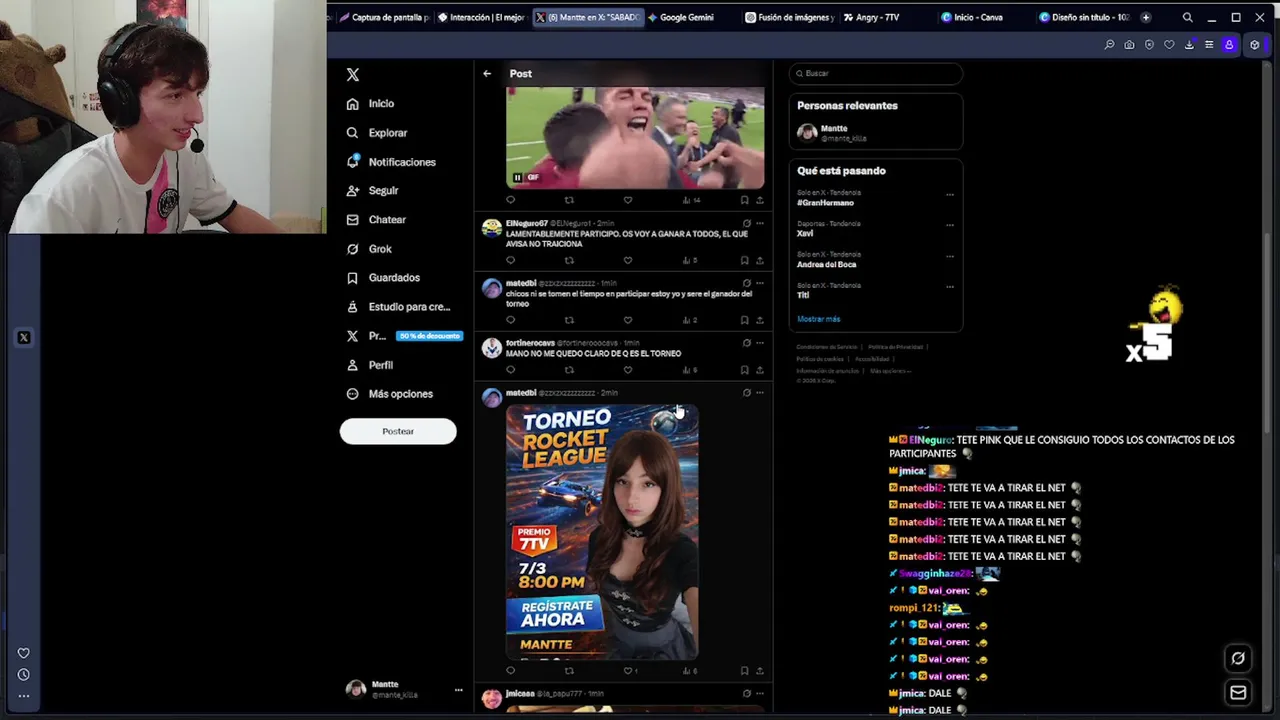Viewport: 1280px width, 720px height.
Task: Click the back arrow beside Post
Action: click(487, 74)
